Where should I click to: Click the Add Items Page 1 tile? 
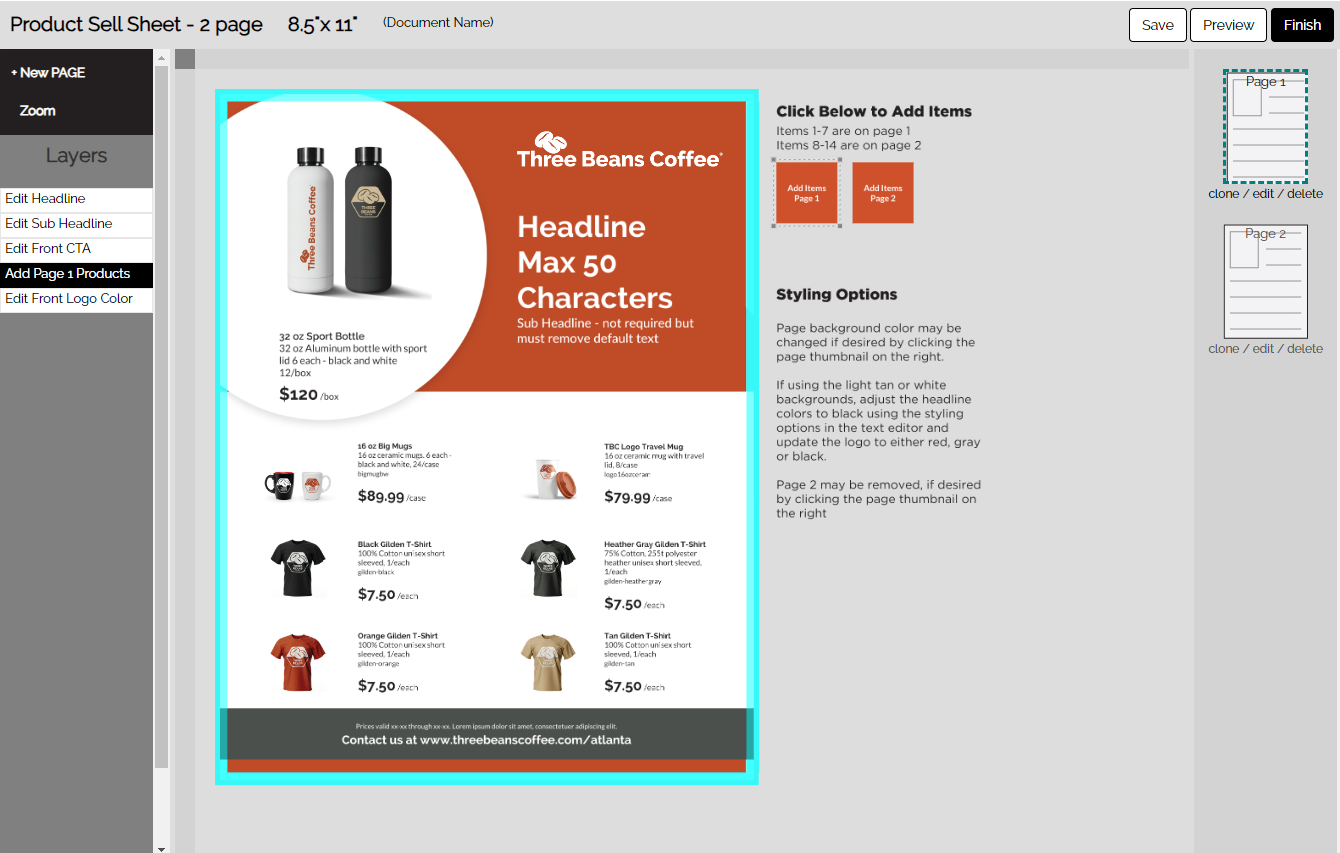pyautogui.click(x=806, y=193)
